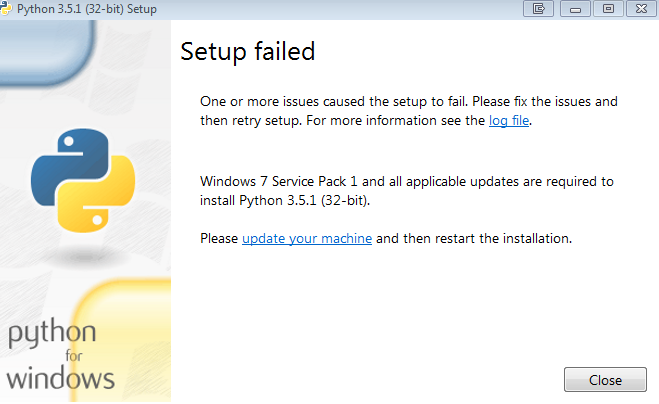Minimize the Python Setup window
Viewport: 659px width, 404px height.
point(573,9)
